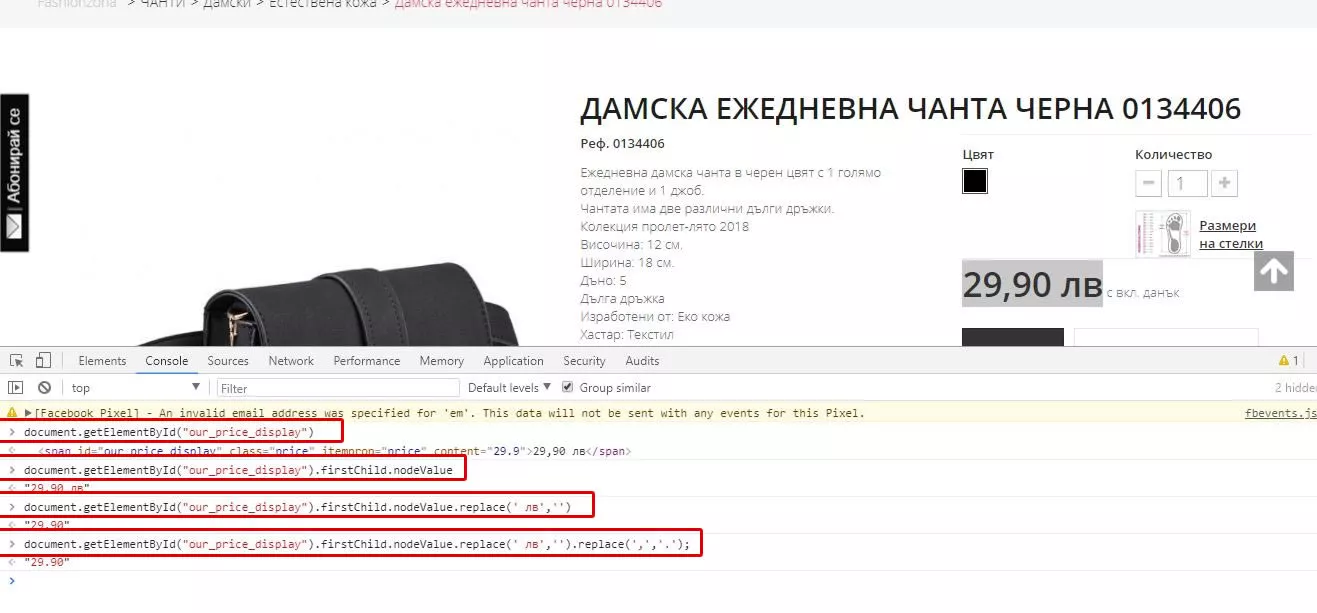Image resolution: width=1317 pixels, height=613 pixels.
Task: Click the Естествена кожа breadcrumb link
Action: (323, 4)
